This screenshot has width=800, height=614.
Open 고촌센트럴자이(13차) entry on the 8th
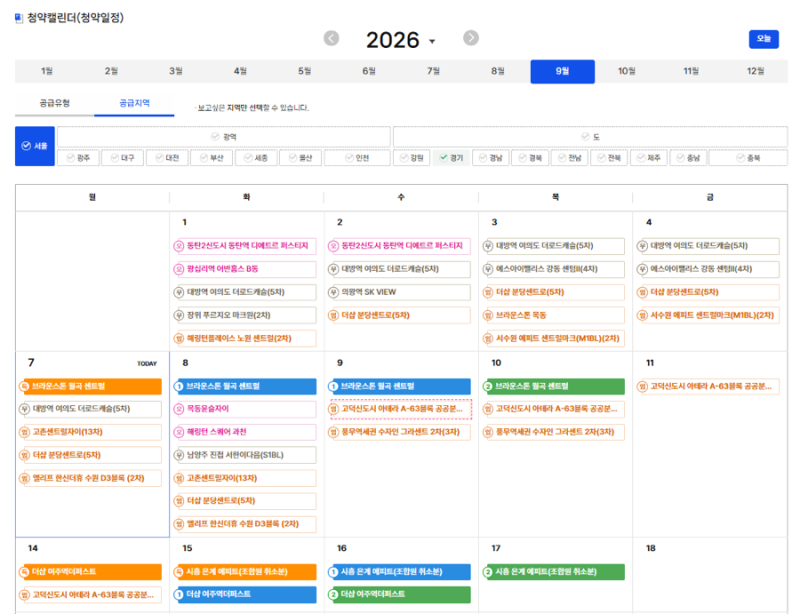tap(245, 478)
